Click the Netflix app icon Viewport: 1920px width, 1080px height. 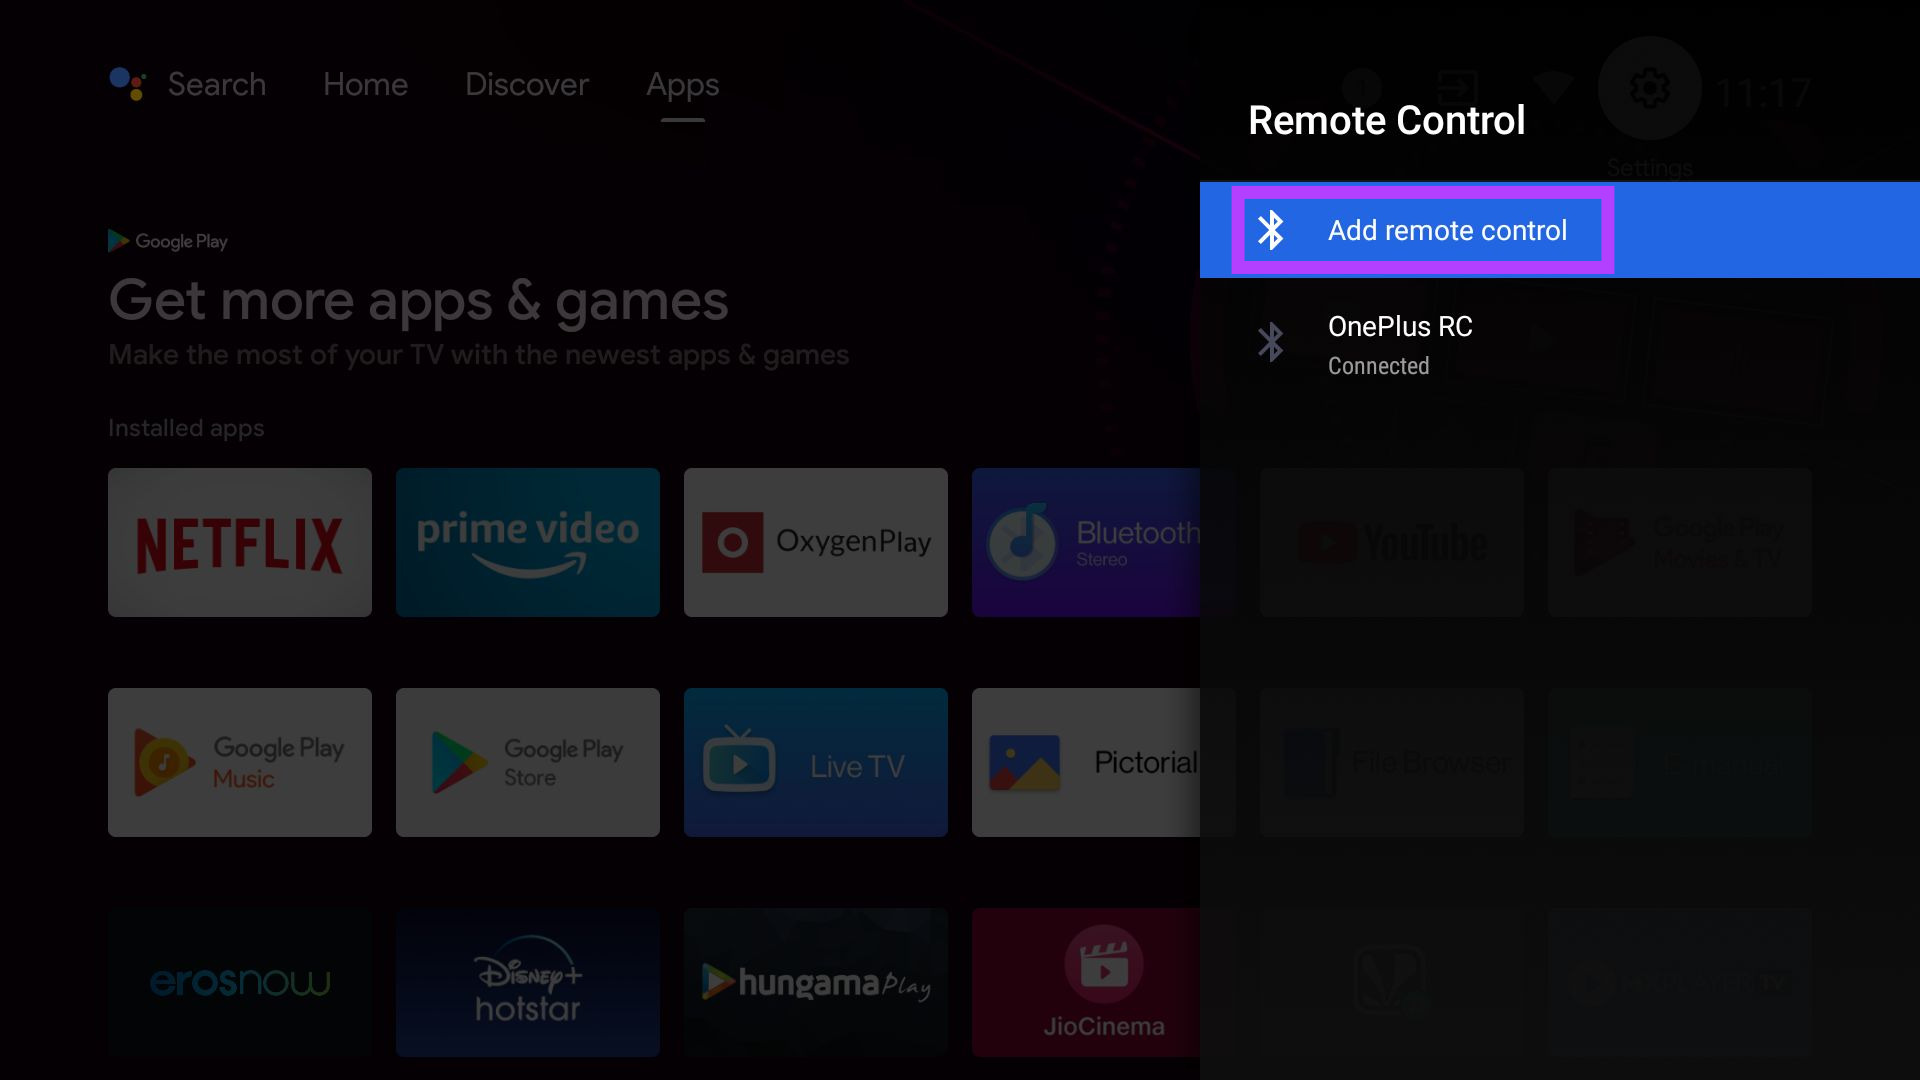tap(239, 542)
